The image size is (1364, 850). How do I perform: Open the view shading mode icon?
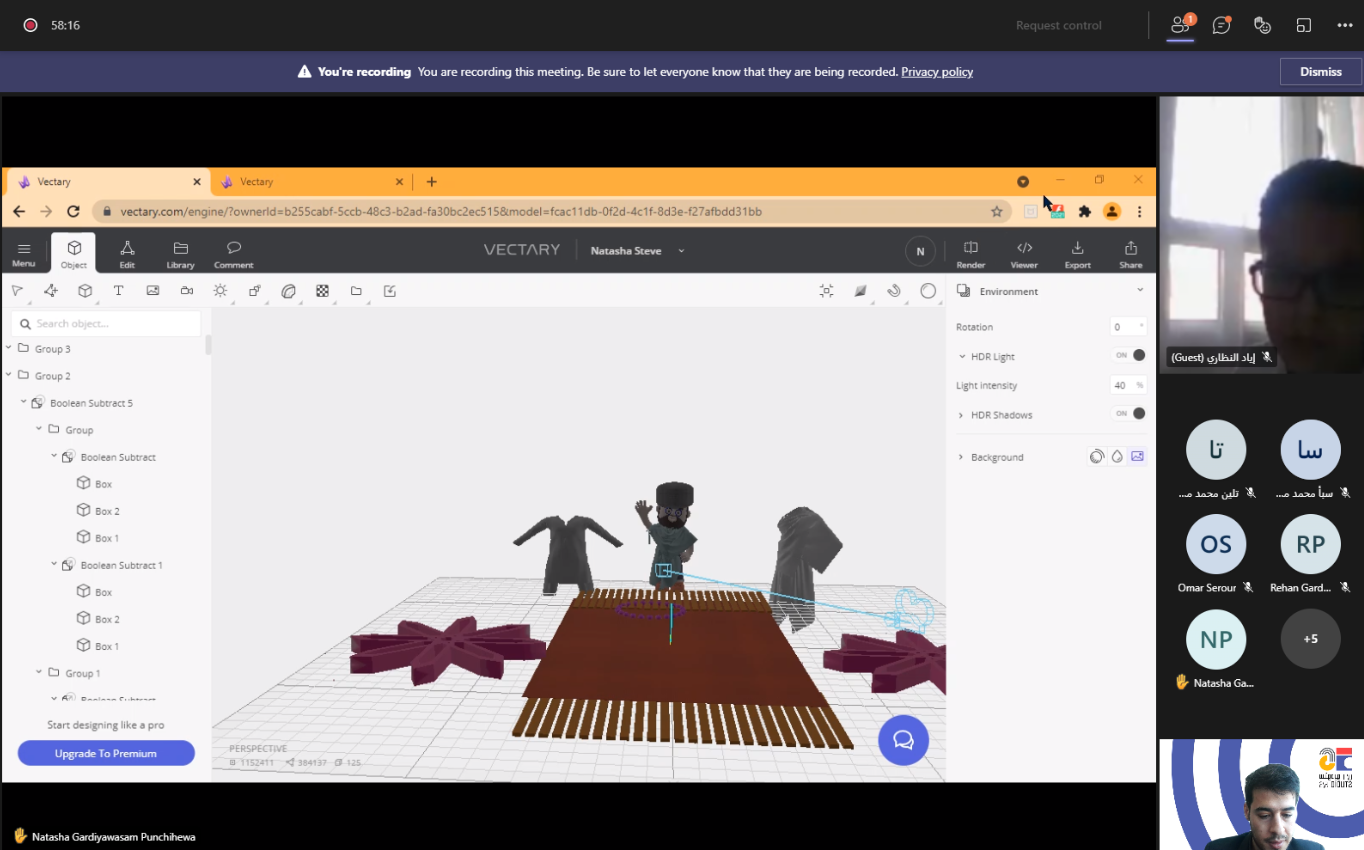click(860, 291)
